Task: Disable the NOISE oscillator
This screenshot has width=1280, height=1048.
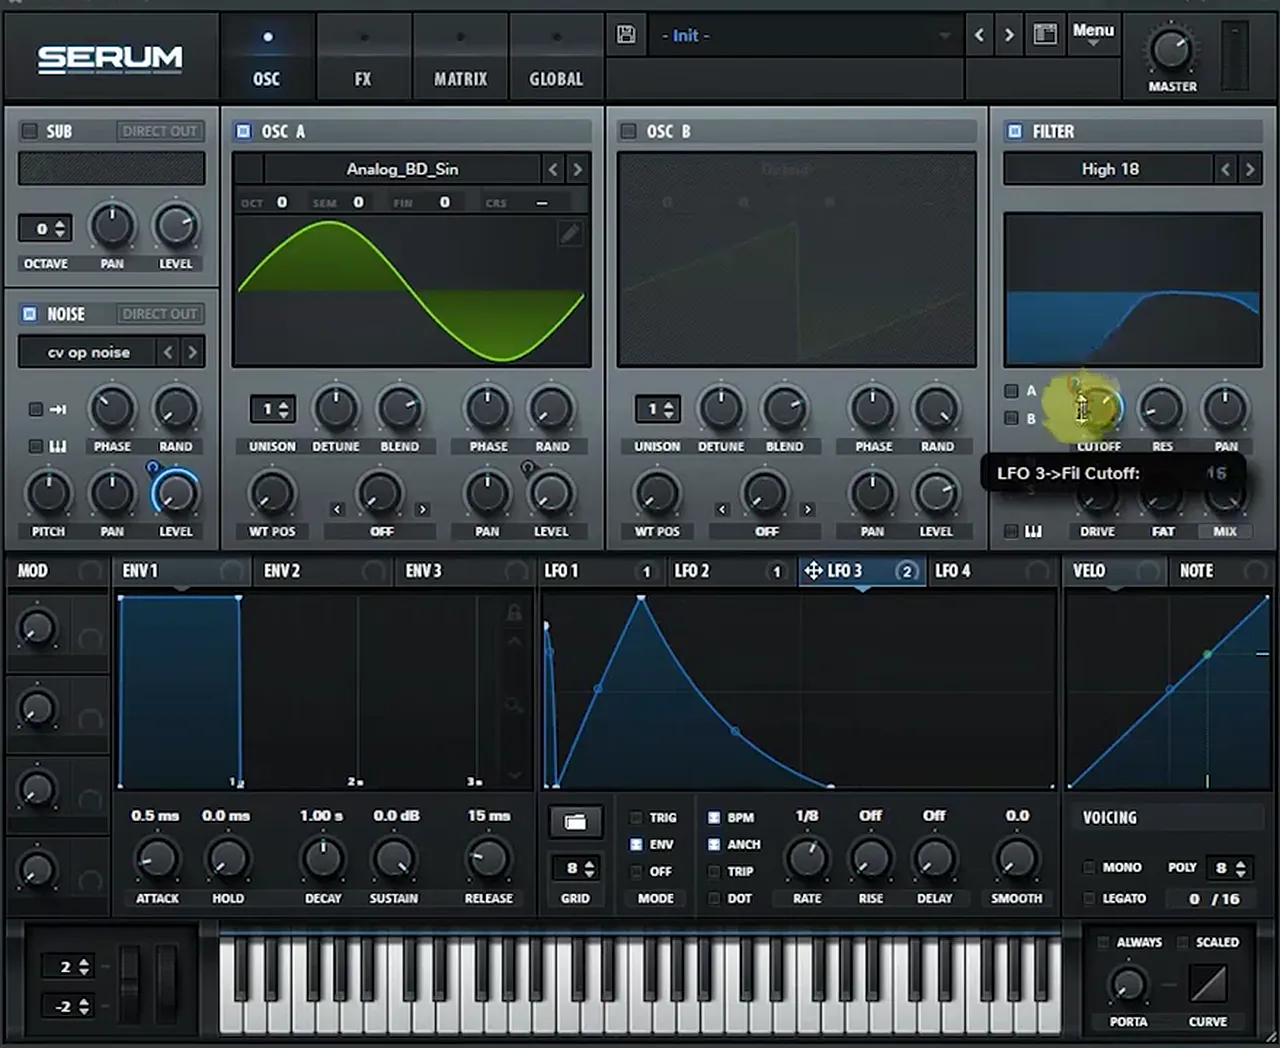Action: [30, 314]
